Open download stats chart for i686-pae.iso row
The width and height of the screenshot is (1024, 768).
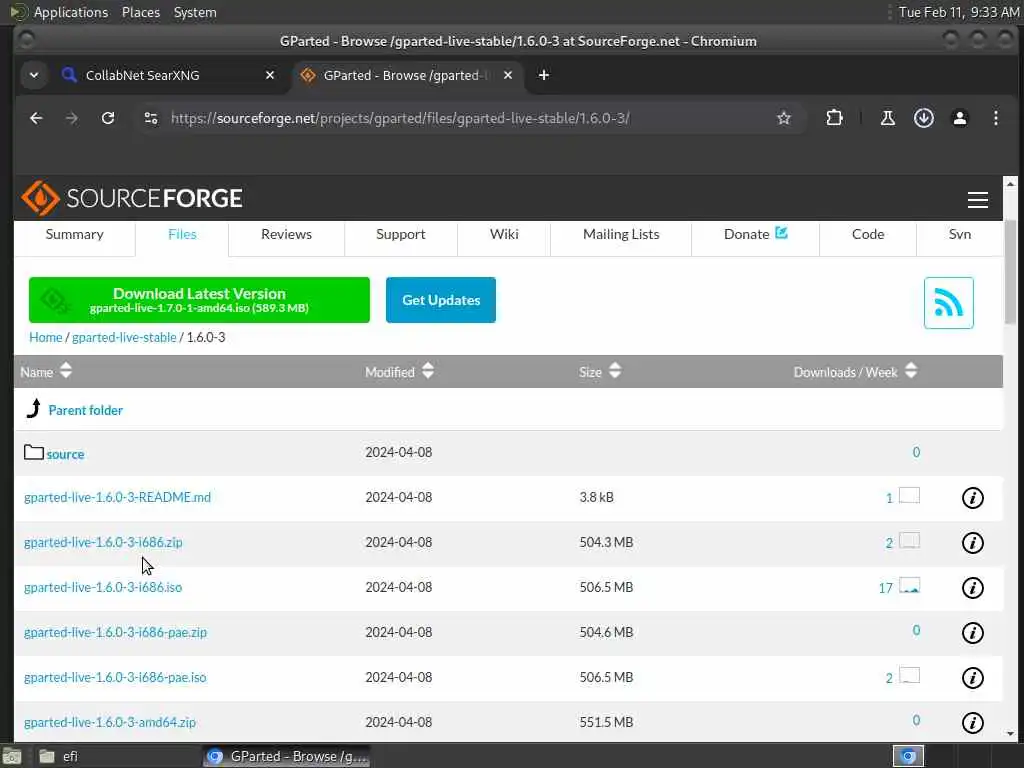click(x=909, y=675)
